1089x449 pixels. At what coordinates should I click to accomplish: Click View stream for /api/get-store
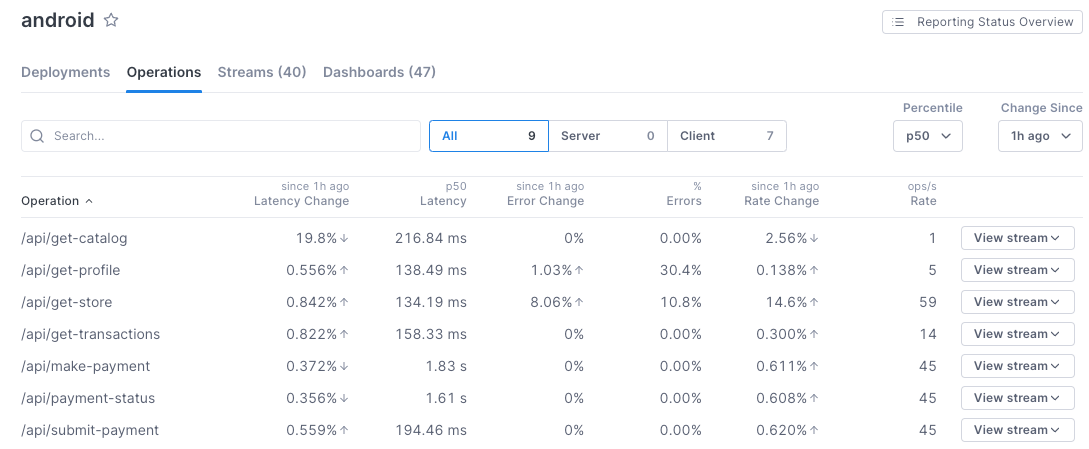click(x=1017, y=302)
